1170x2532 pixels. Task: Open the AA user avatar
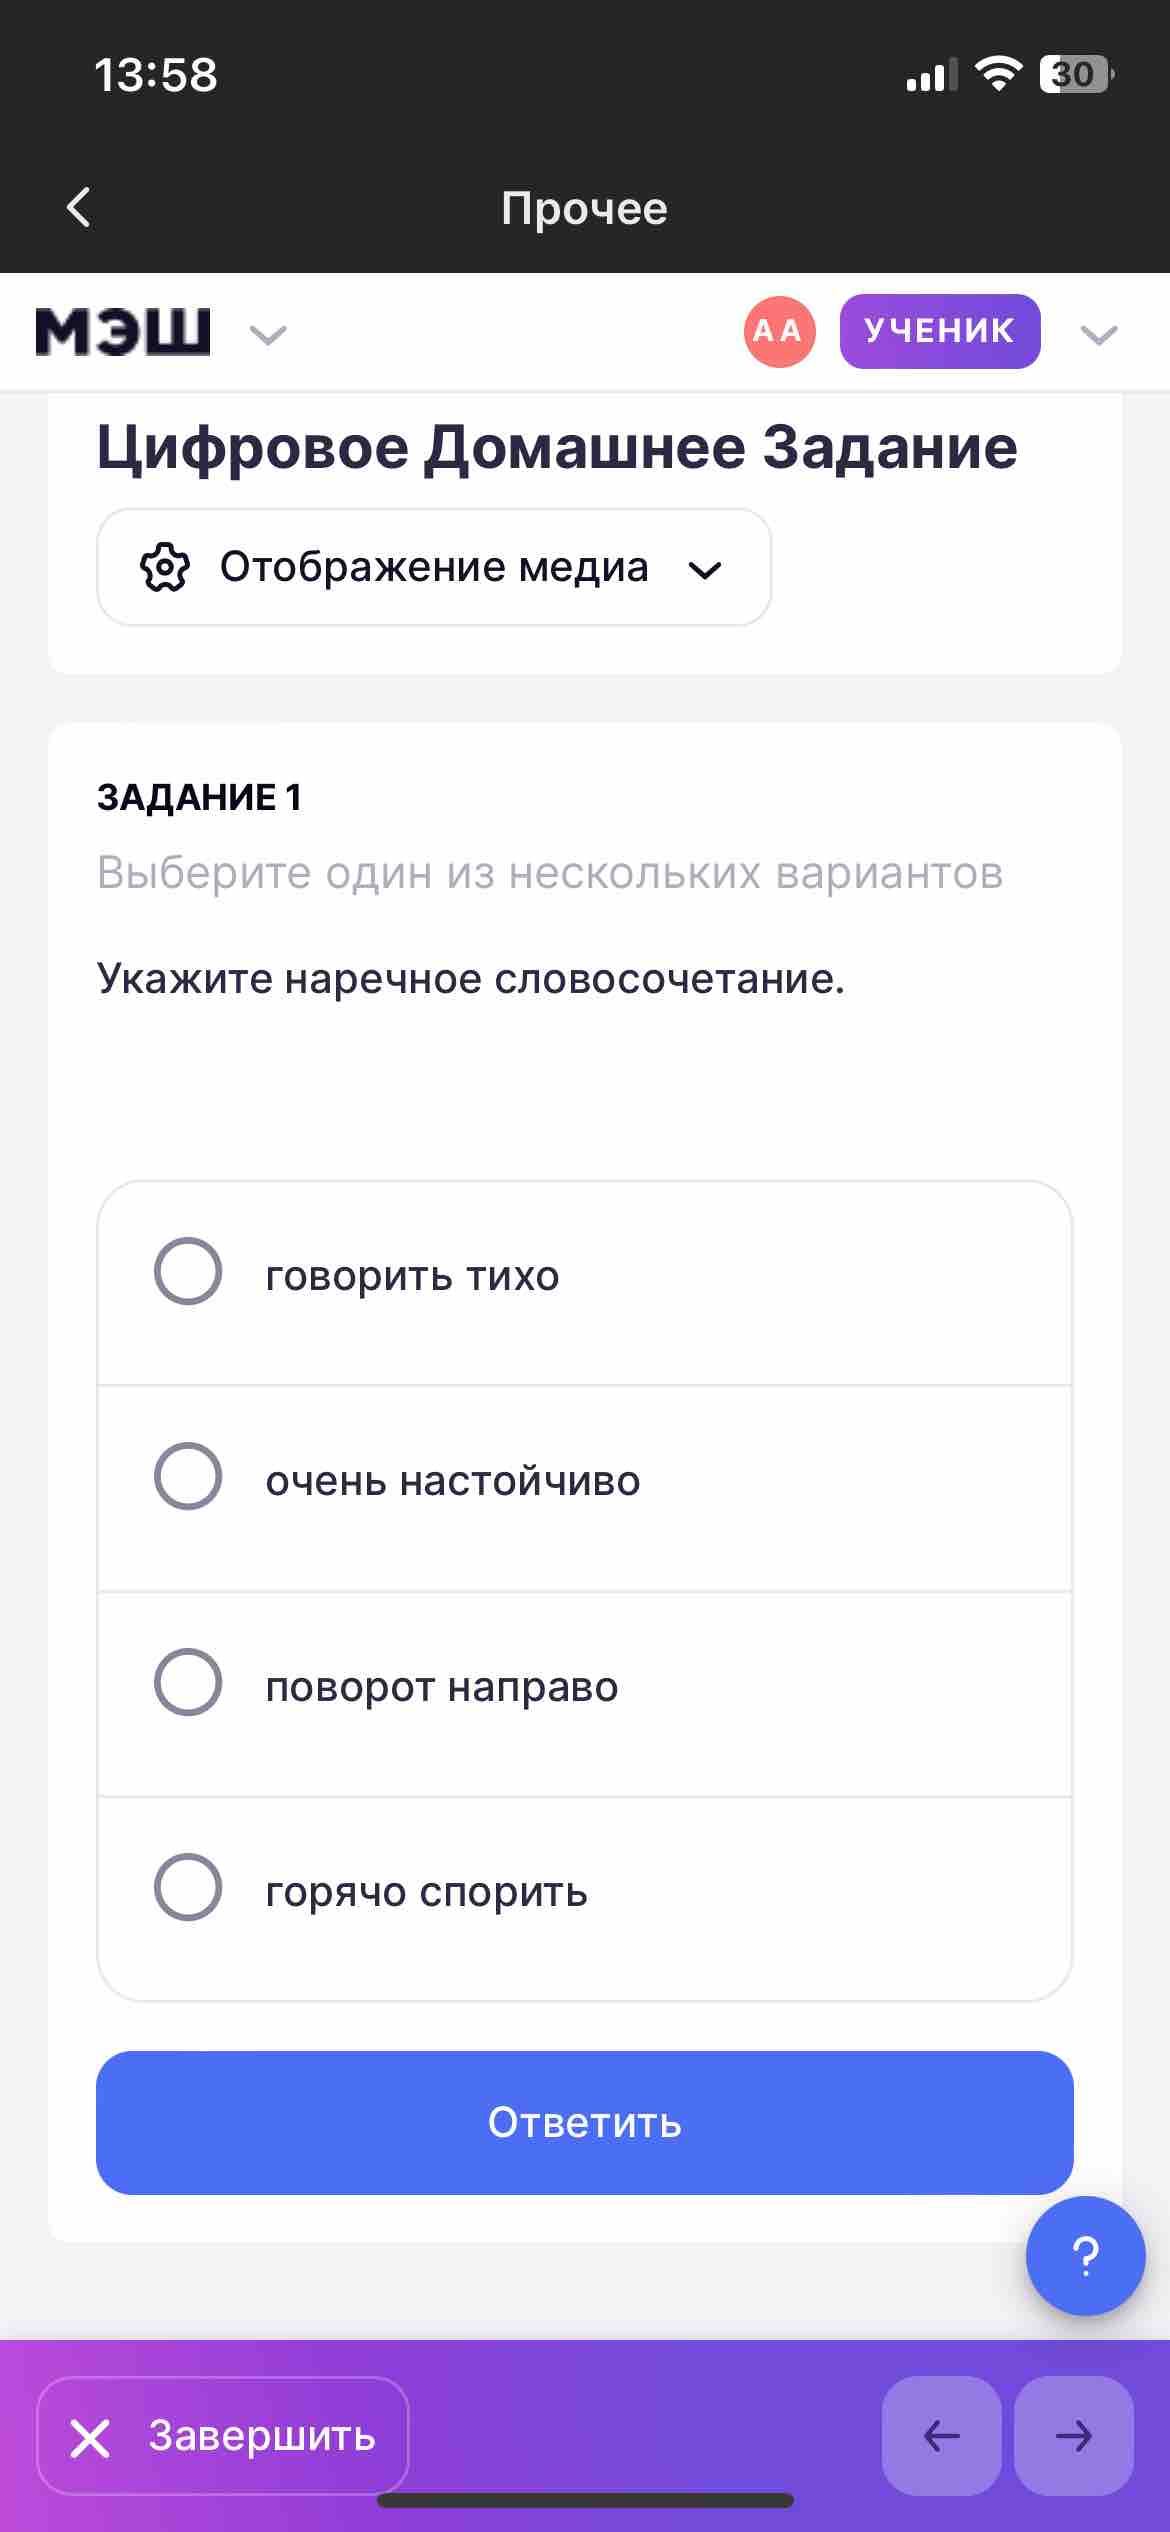779,331
